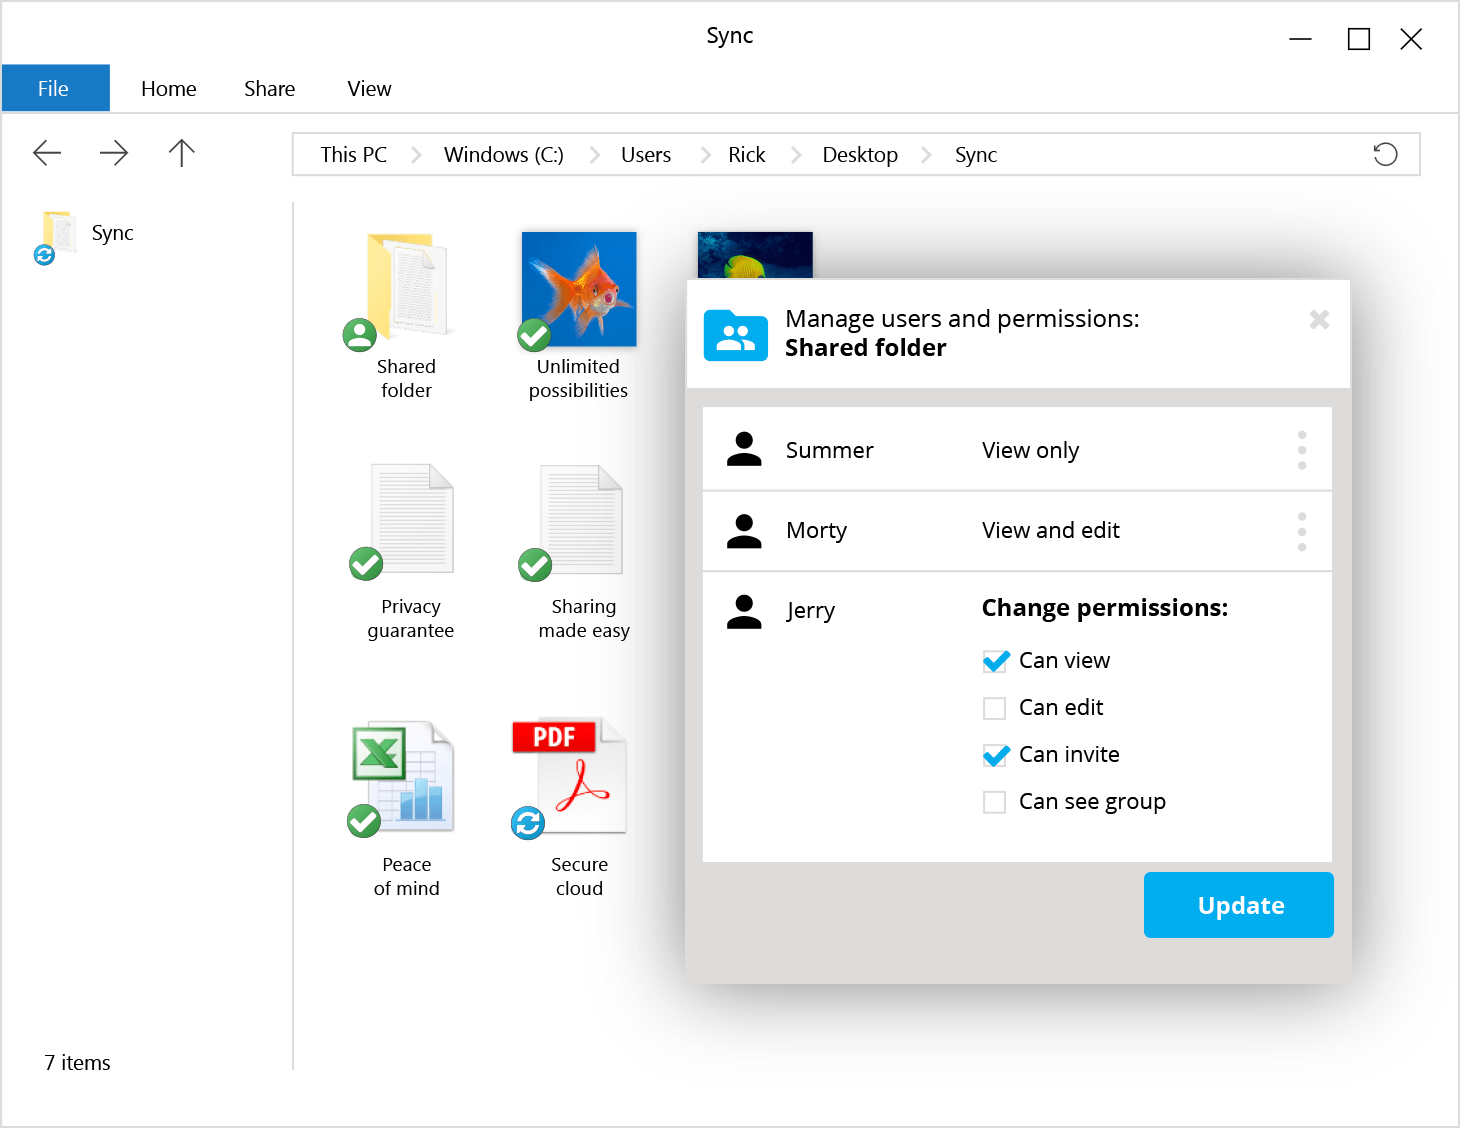
Task: Open Summer's permission options menu
Action: click(x=1302, y=450)
